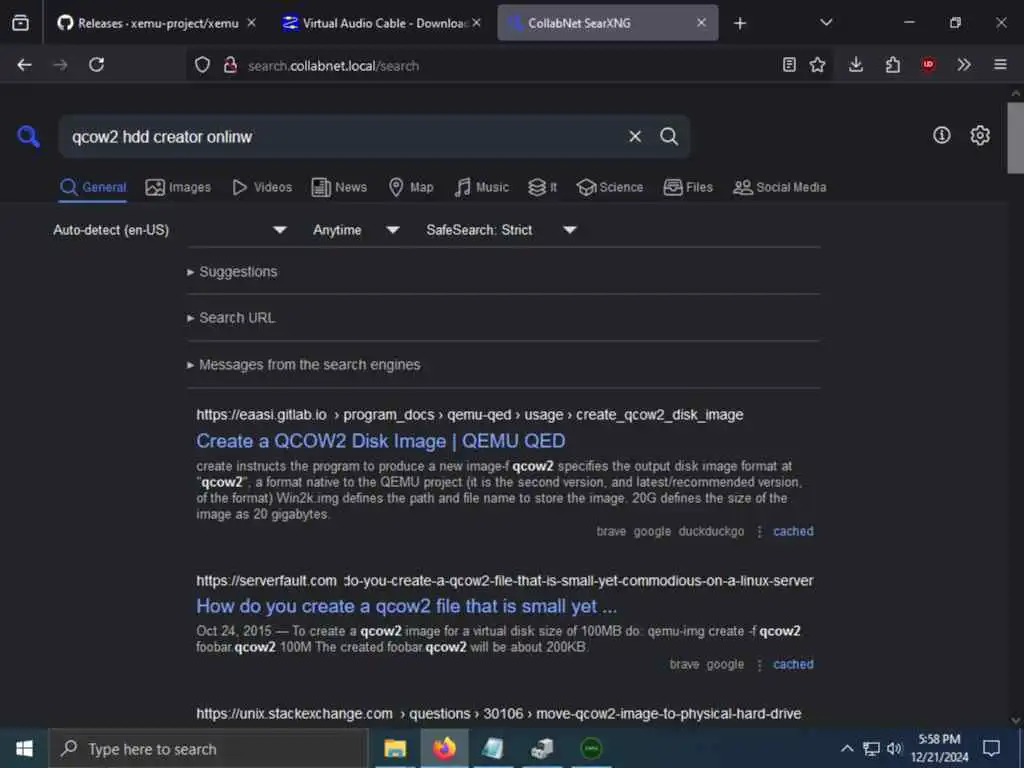Select the Files search category
Image resolution: width=1024 pixels, height=768 pixels.
688,187
